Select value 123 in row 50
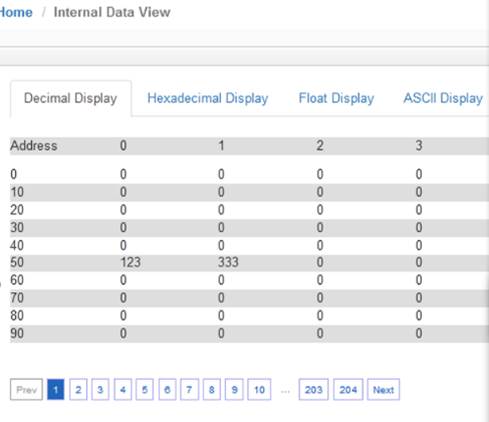 pyautogui.click(x=130, y=262)
